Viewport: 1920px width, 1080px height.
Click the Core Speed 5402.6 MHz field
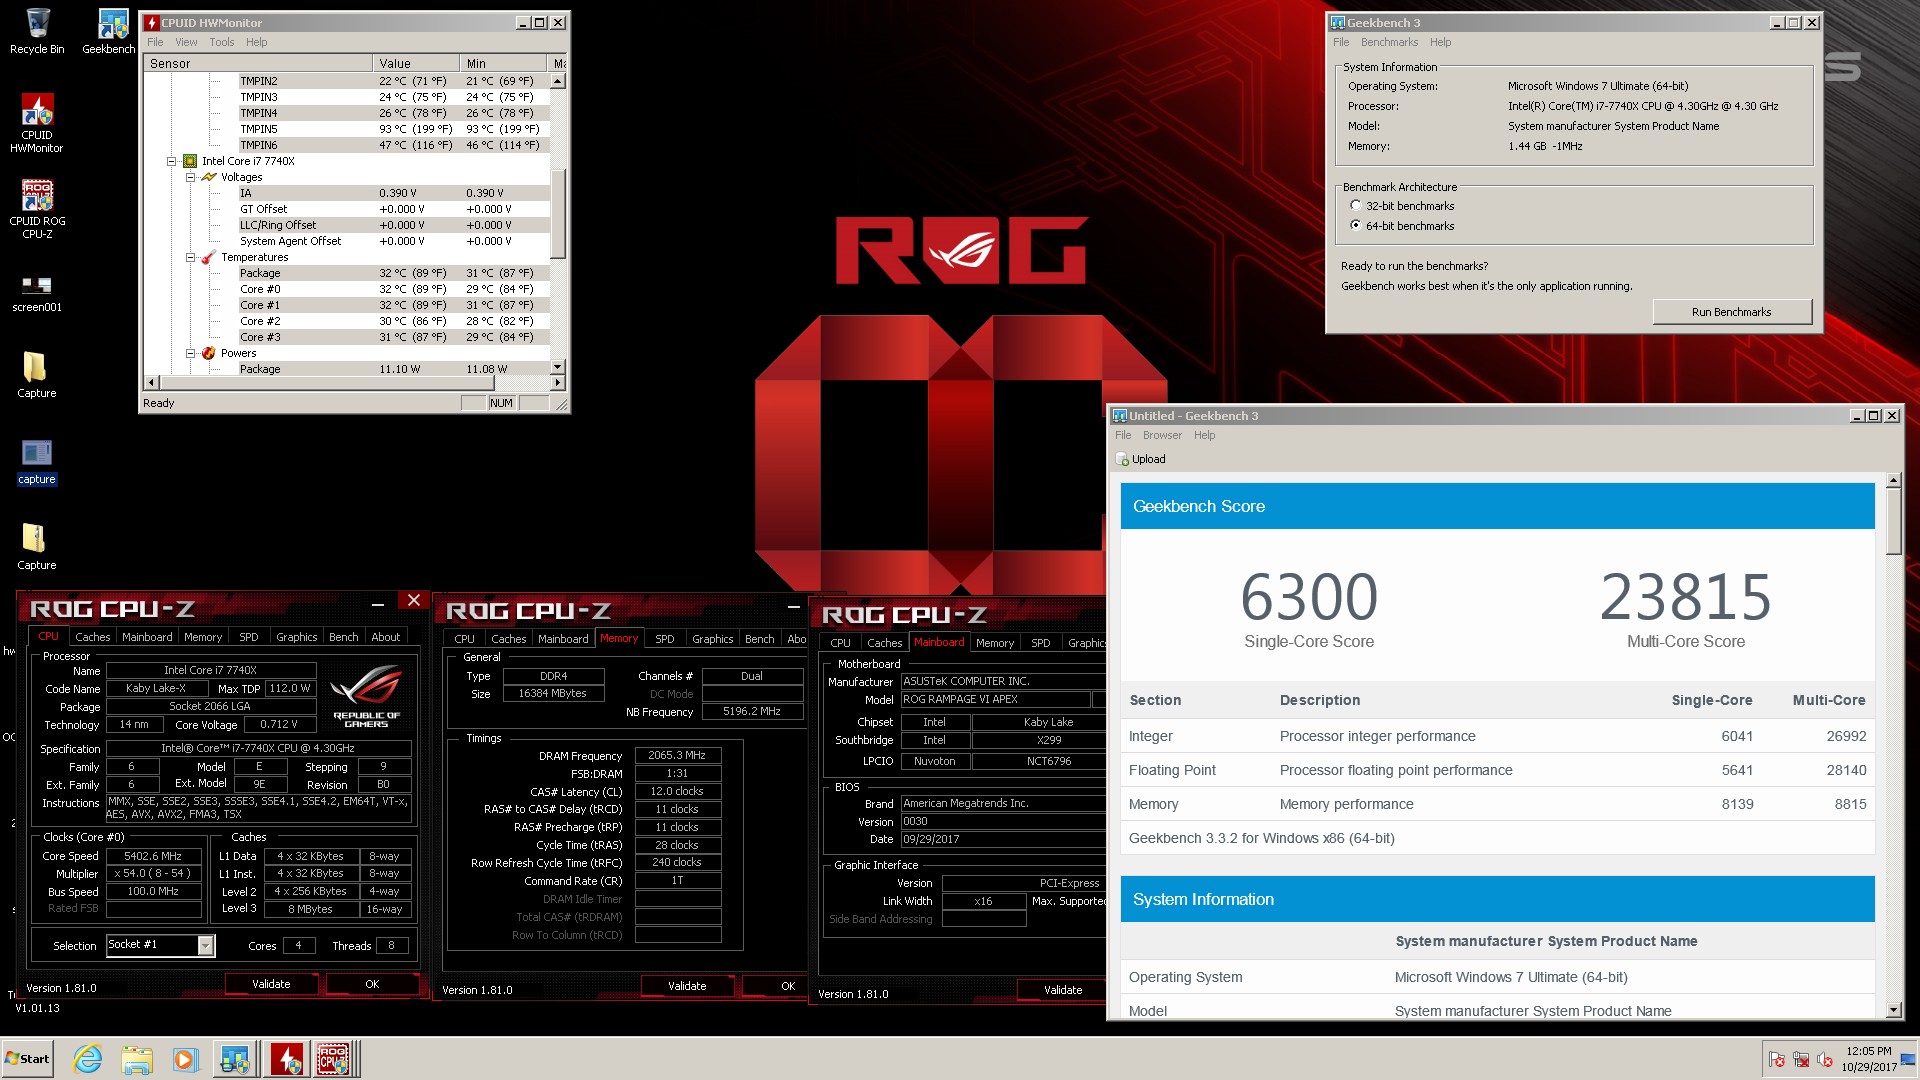click(x=153, y=856)
